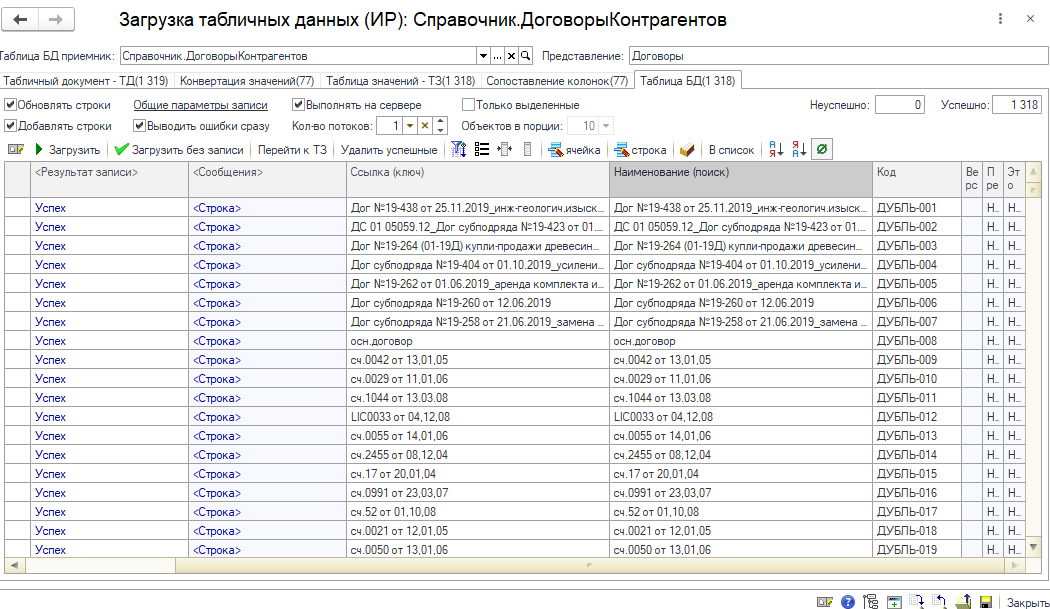
Task: Open the Конвертация значений(77) tab
Action: [x=247, y=81]
